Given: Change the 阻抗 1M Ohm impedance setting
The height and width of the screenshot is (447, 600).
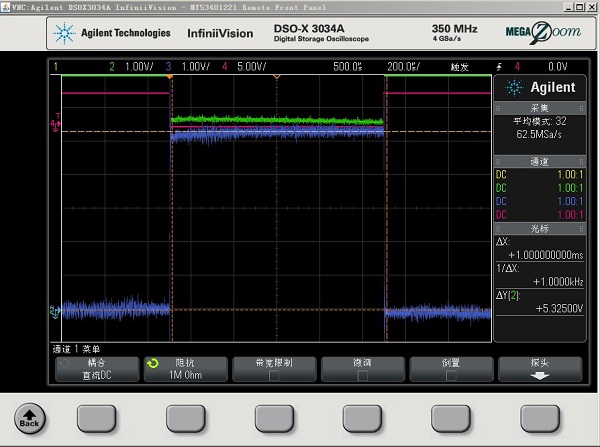Looking at the screenshot, I should tap(184, 370).
